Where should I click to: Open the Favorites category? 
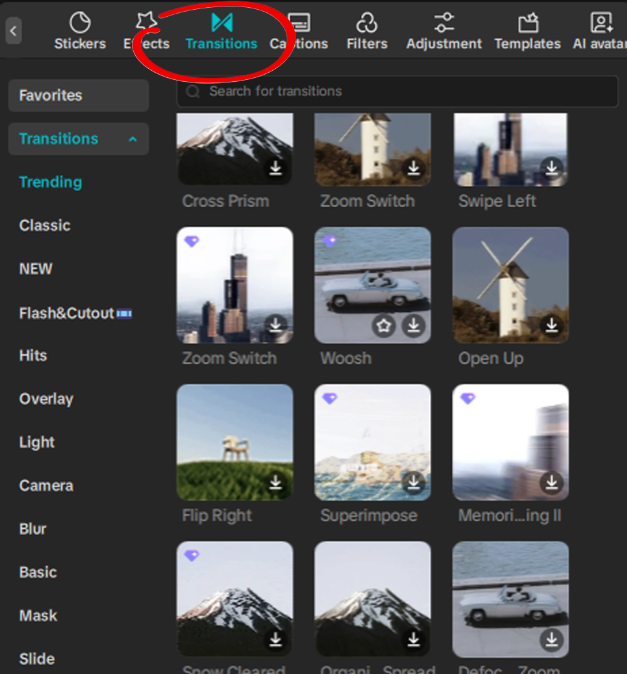click(79, 95)
